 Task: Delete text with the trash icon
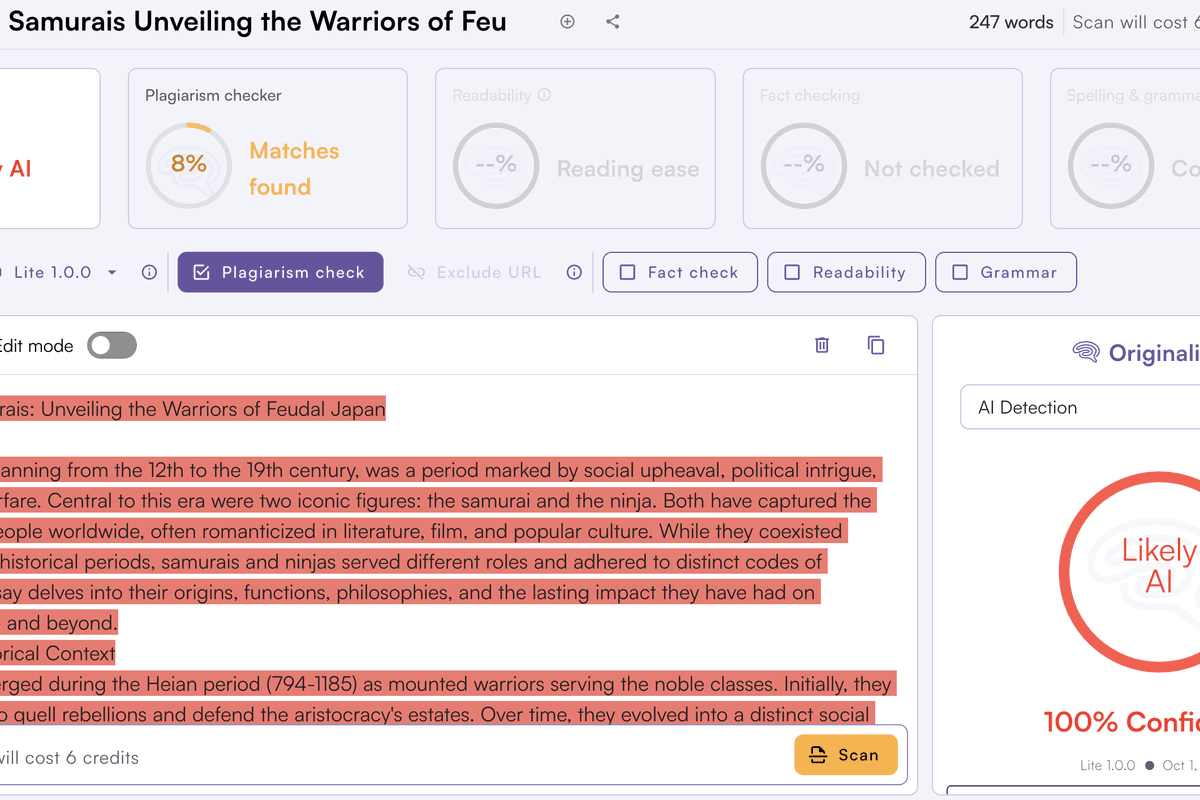822,345
